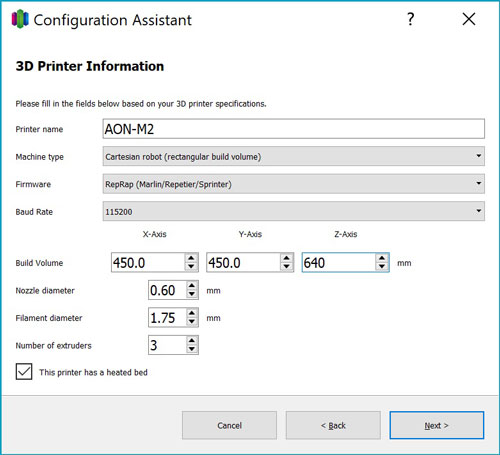Click the Nozzle diameter value field
The height and width of the screenshot is (455, 500).
click(167, 290)
